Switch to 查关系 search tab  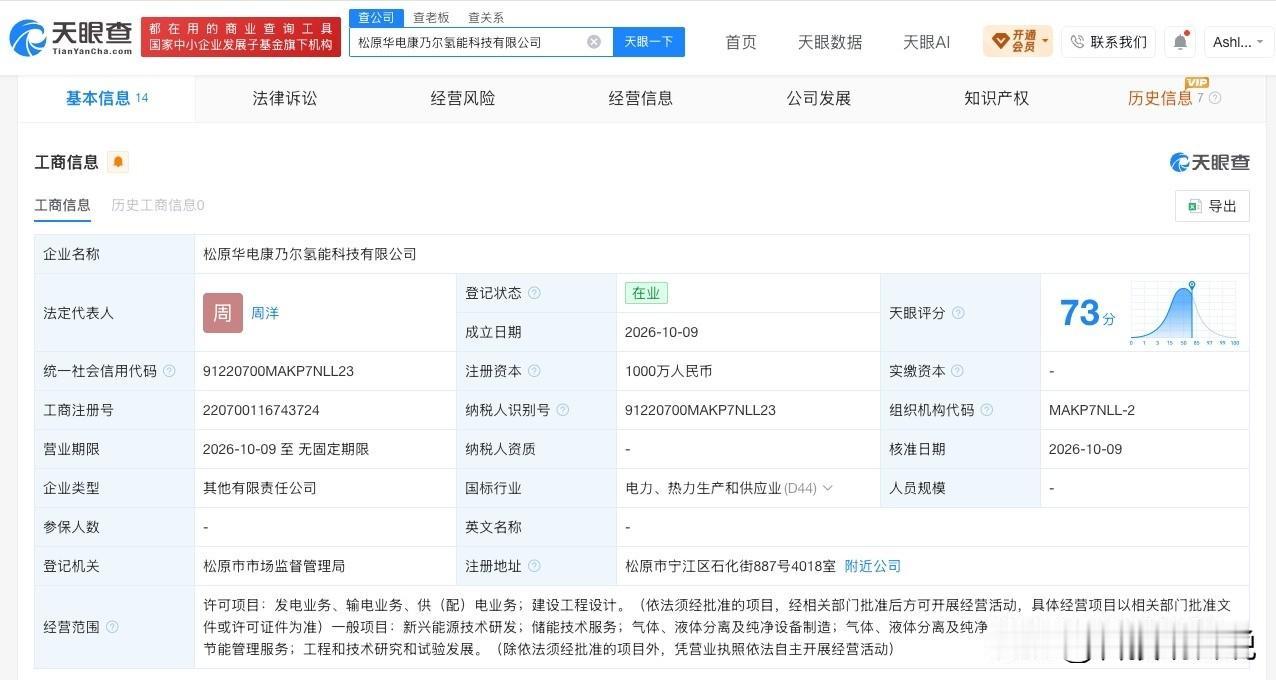tap(486, 17)
